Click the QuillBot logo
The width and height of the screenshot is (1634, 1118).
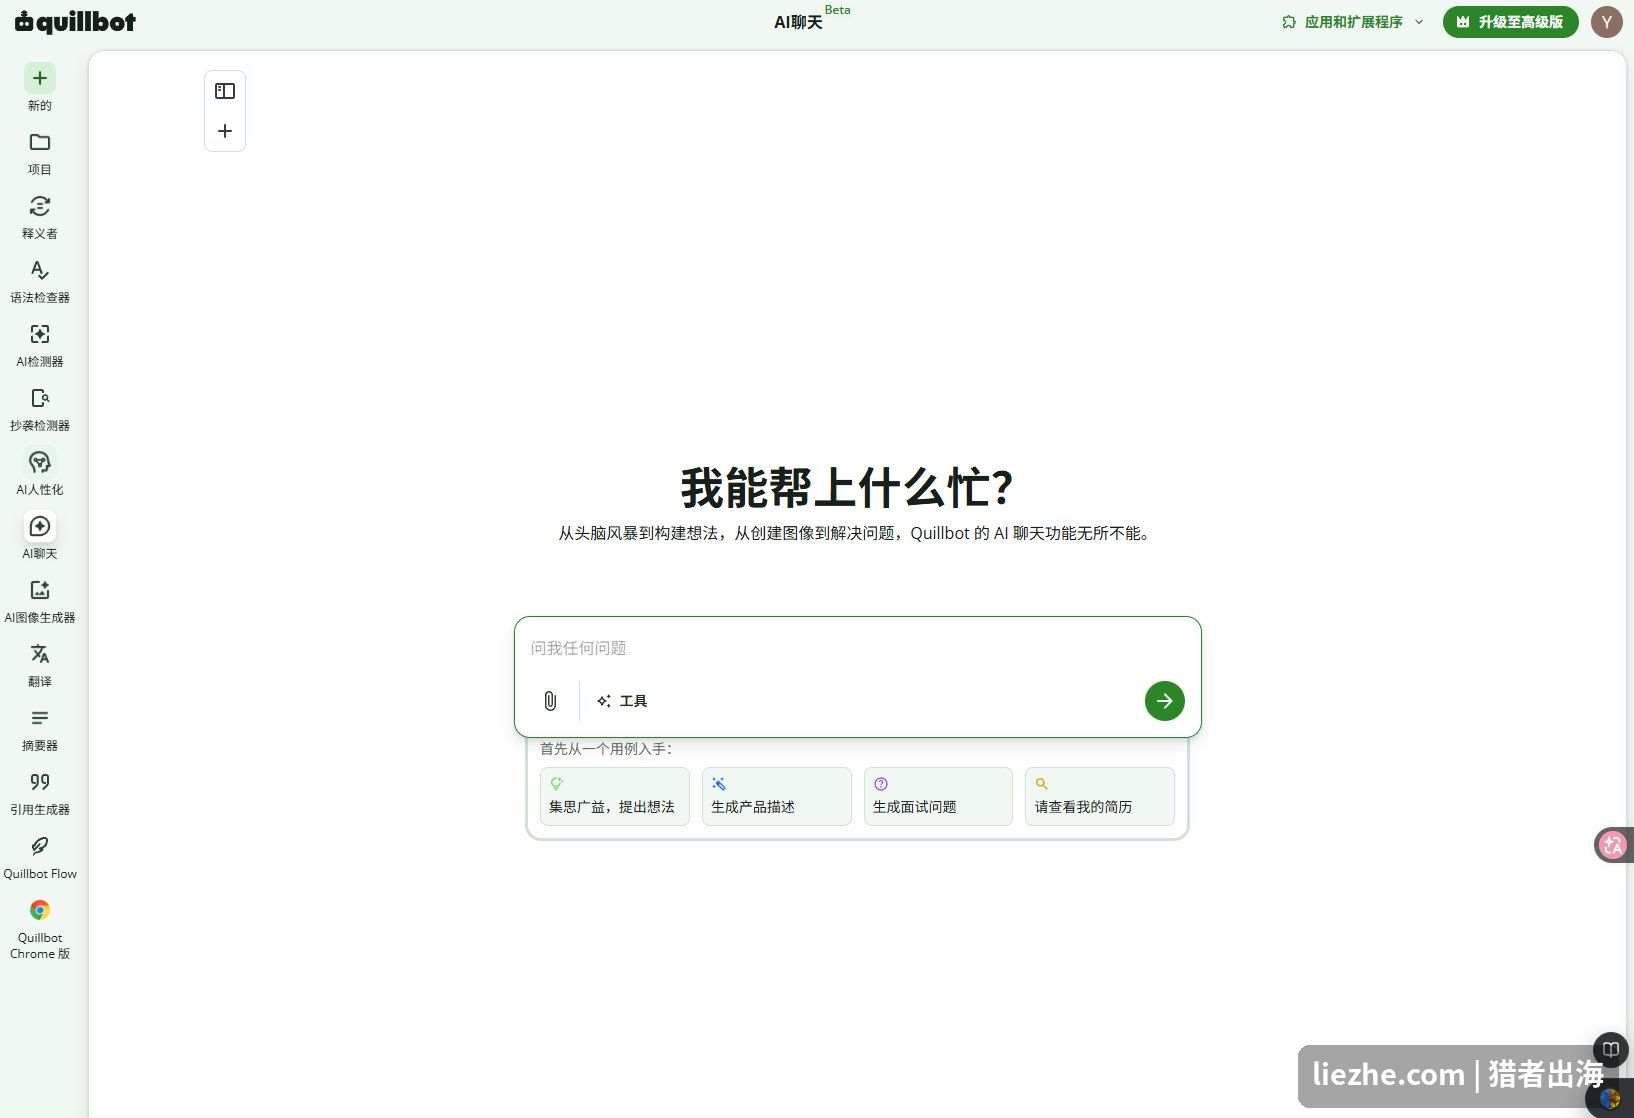(75, 21)
